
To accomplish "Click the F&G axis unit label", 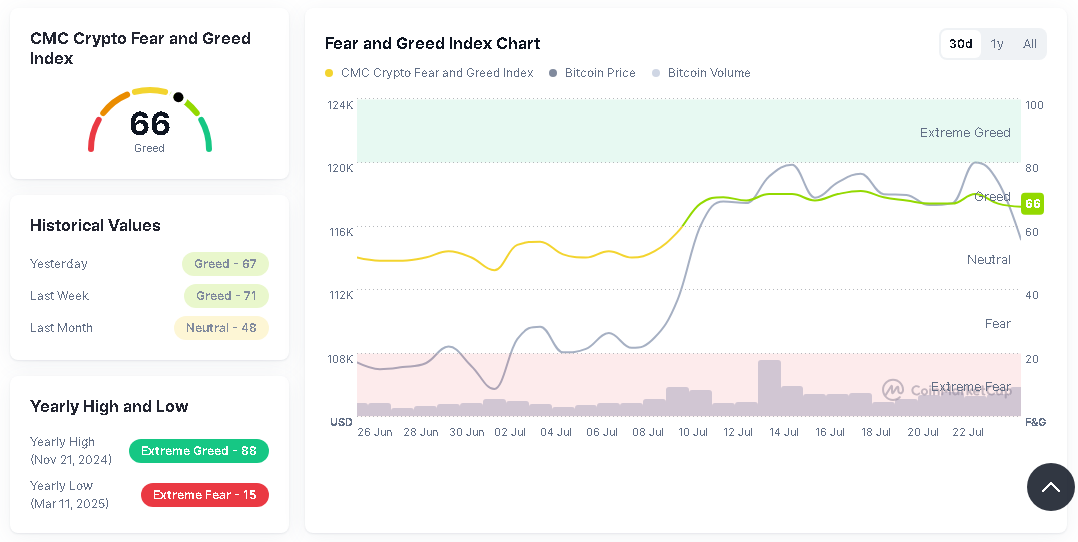I will point(1035,422).
